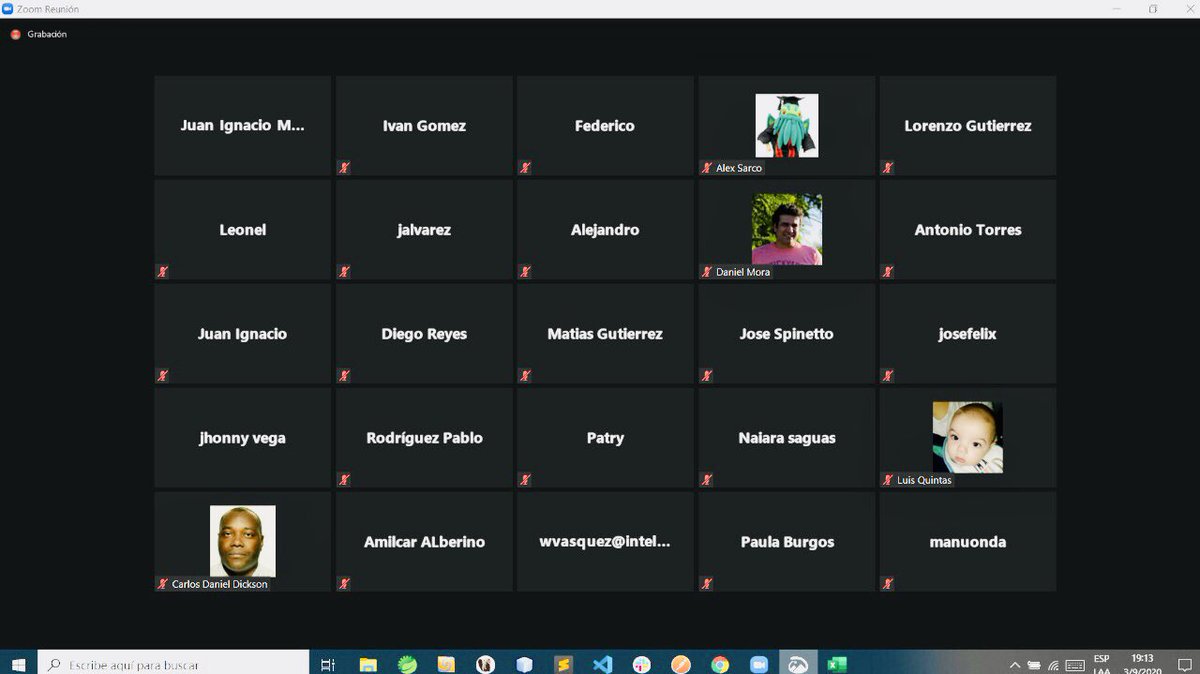Open File Explorer from the taskbar
1200x674 pixels.
click(x=368, y=664)
